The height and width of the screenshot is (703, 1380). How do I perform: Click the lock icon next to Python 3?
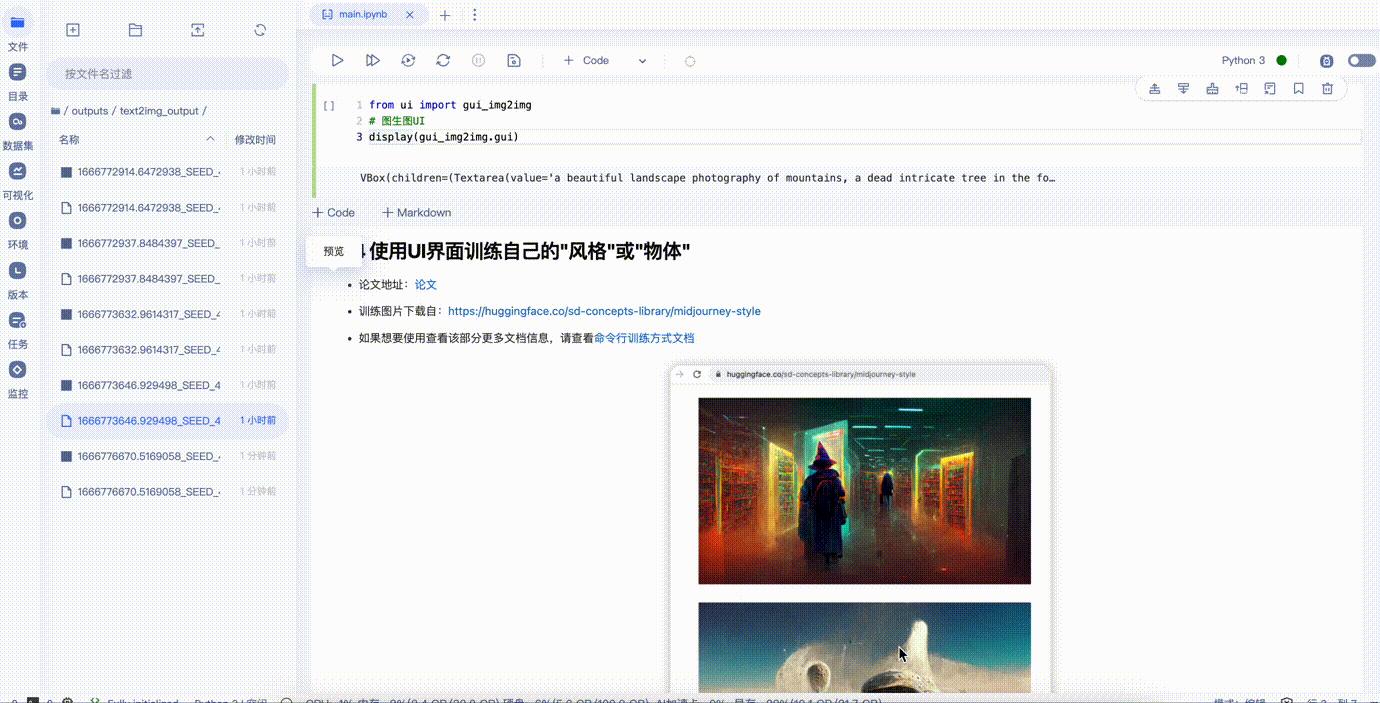1326,60
